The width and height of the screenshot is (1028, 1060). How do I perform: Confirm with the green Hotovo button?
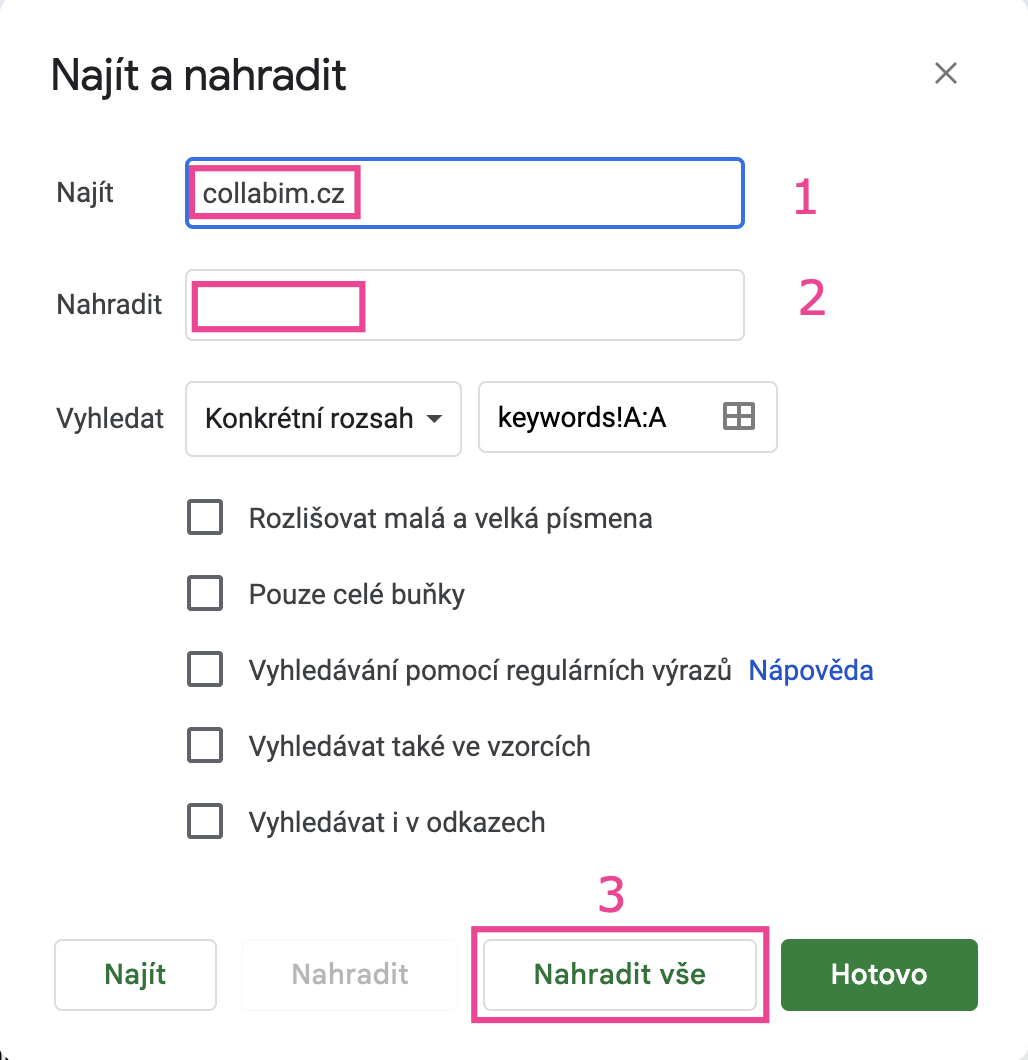tap(879, 975)
